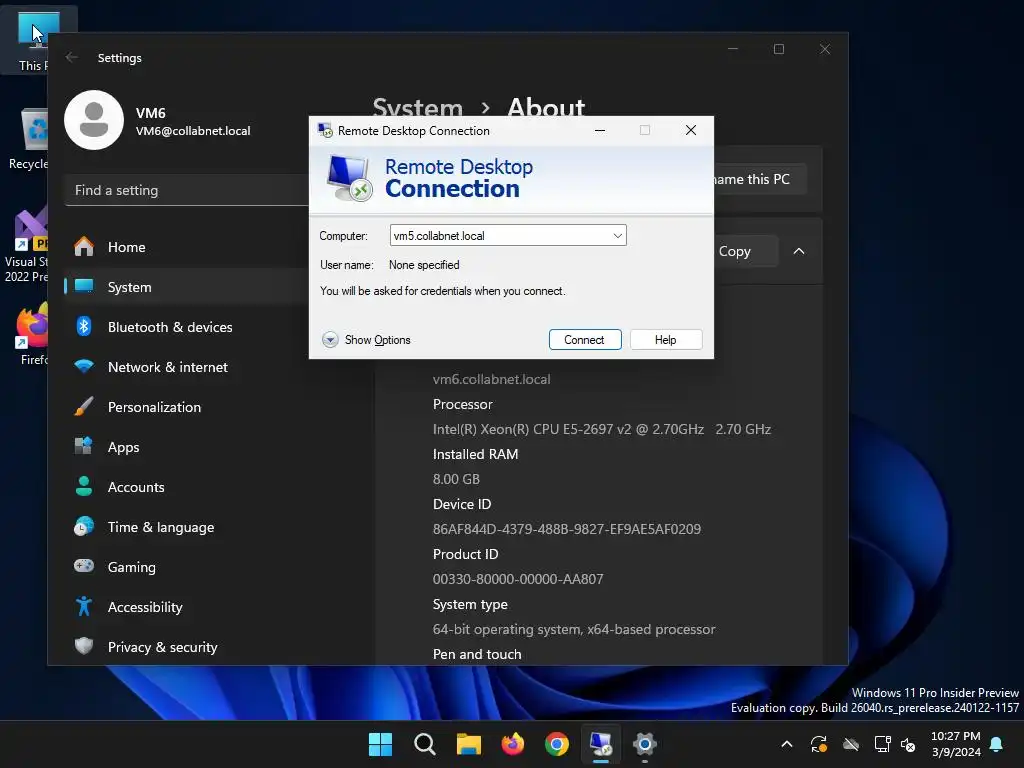Image resolution: width=1024 pixels, height=768 pixels.
Task: Click the Rename this PC button
Action: 760,179
